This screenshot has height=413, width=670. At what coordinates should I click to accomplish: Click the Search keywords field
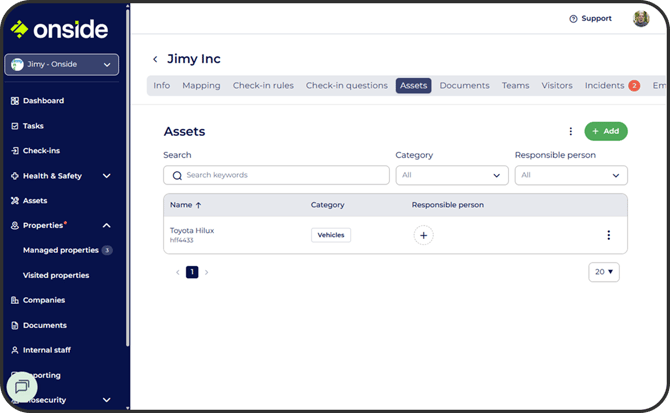pyautogui.click(x=276, y=175)
